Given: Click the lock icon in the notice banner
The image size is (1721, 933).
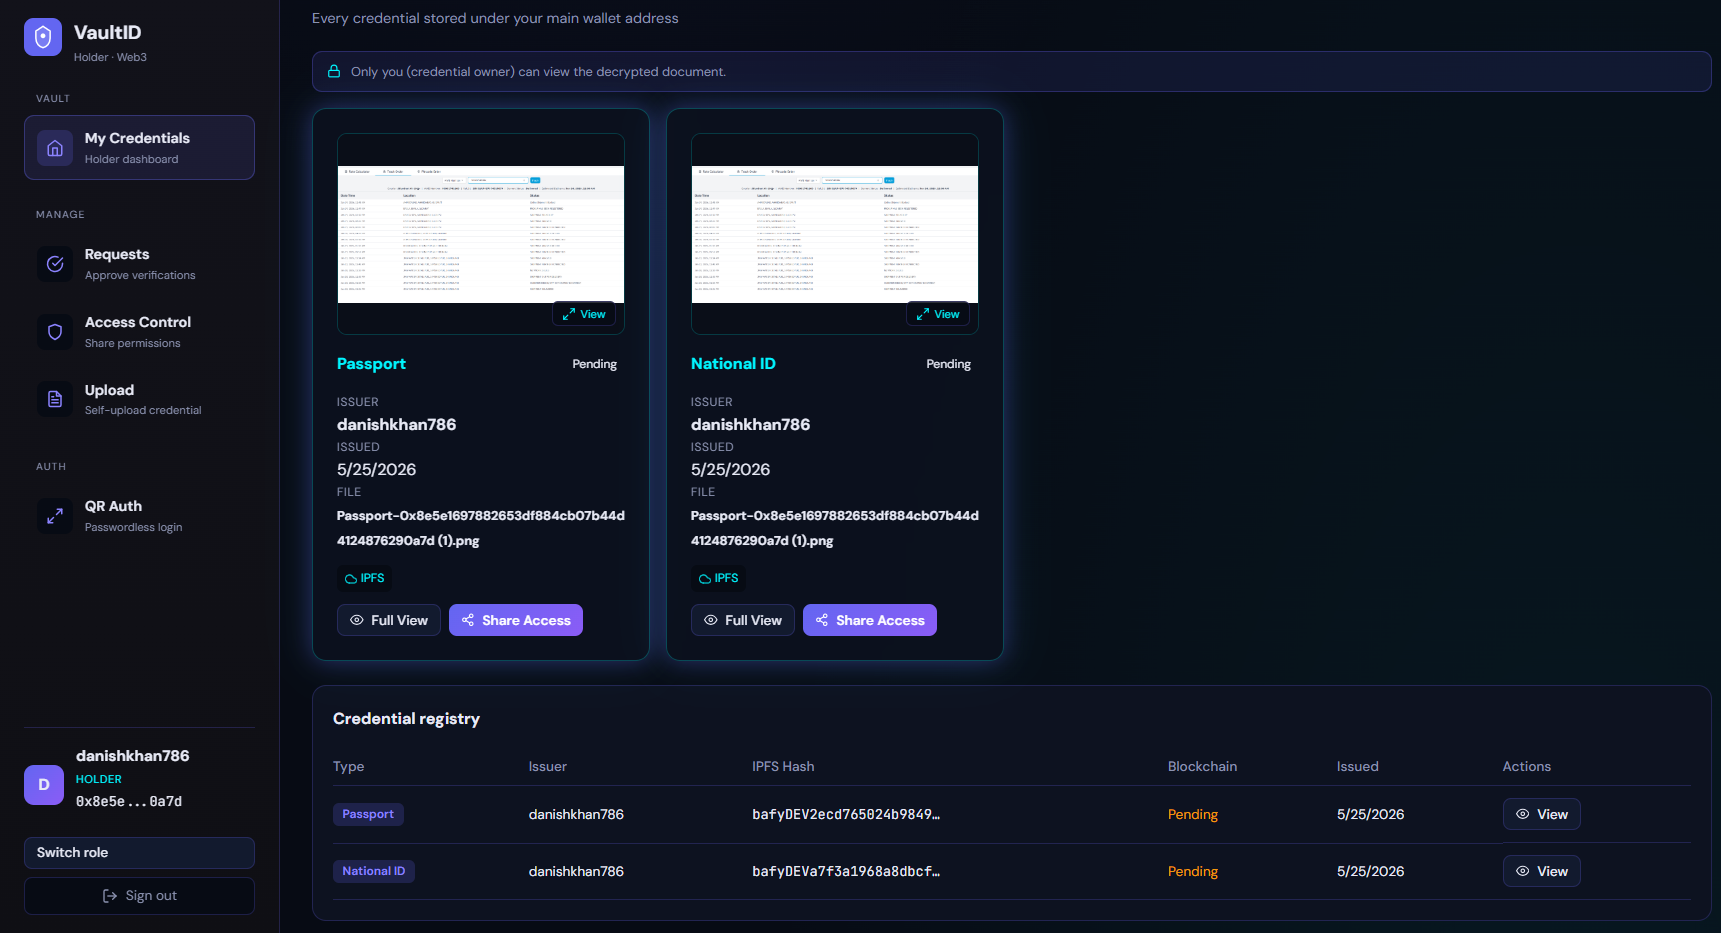Looking at the screenshot, I should (x=334, y=72).
